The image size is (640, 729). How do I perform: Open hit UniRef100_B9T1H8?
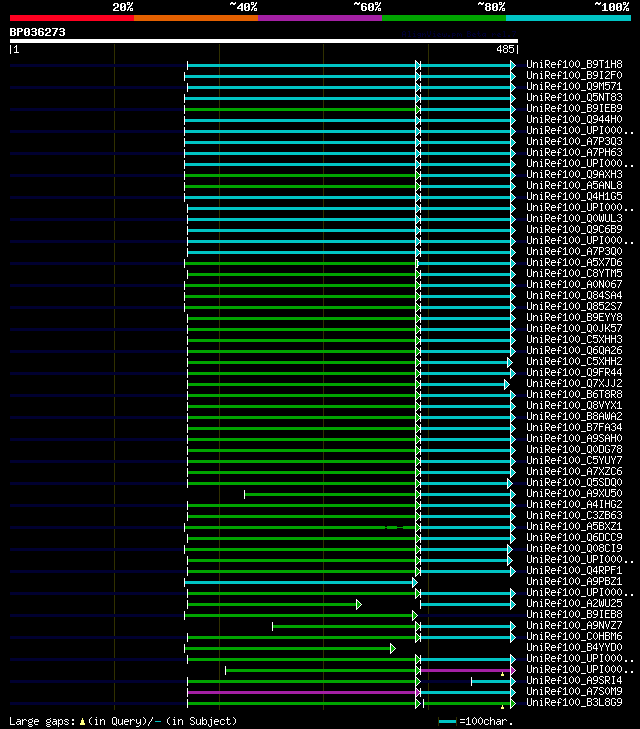[574, 64]
